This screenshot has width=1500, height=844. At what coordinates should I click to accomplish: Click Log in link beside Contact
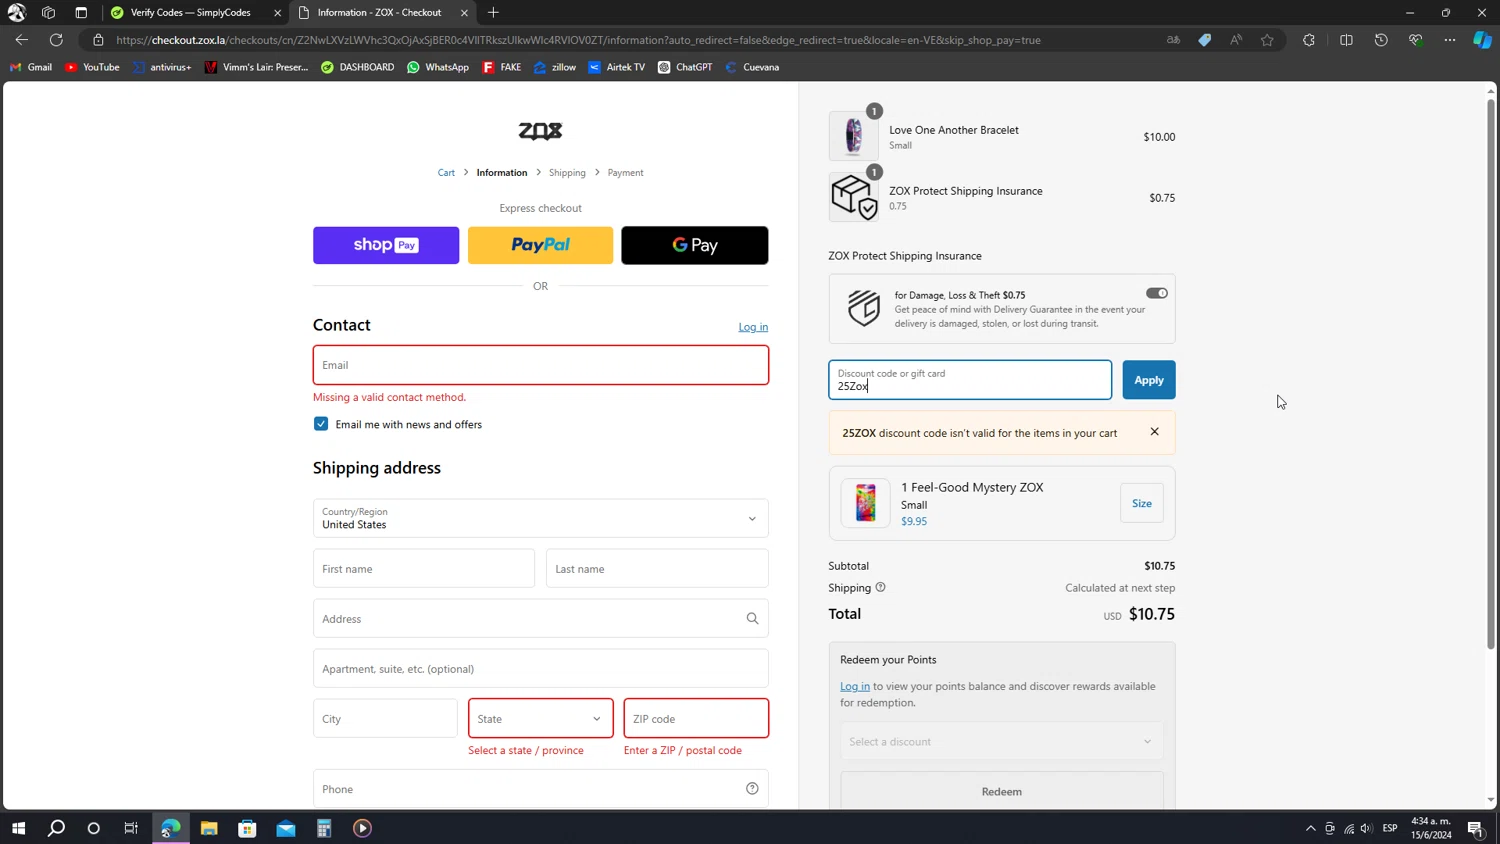pyautogui.click(x=753, y=327)
